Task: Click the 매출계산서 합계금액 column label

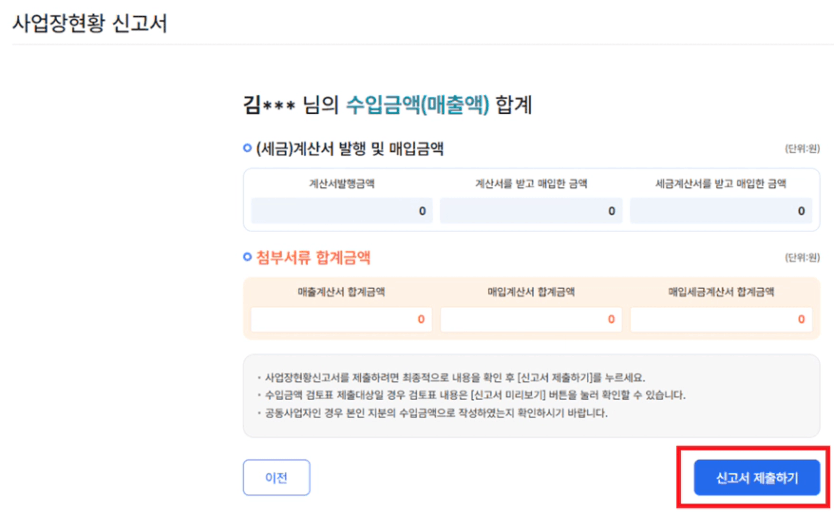Action: click(342, 292)
